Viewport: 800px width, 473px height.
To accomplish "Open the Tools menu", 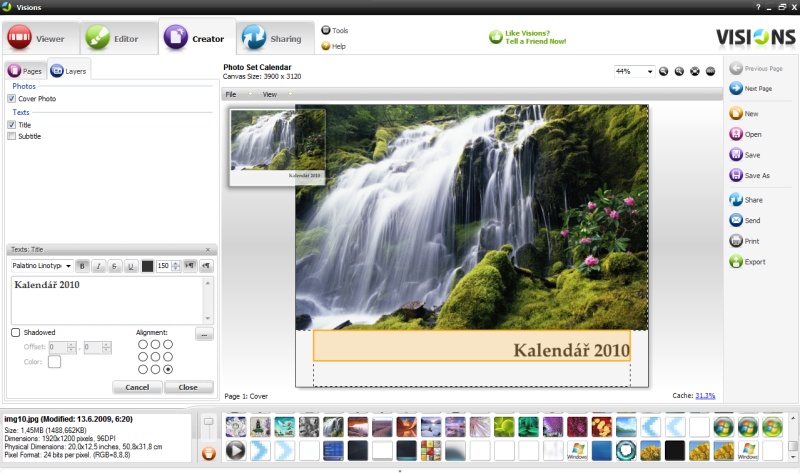I will (335, 30).
